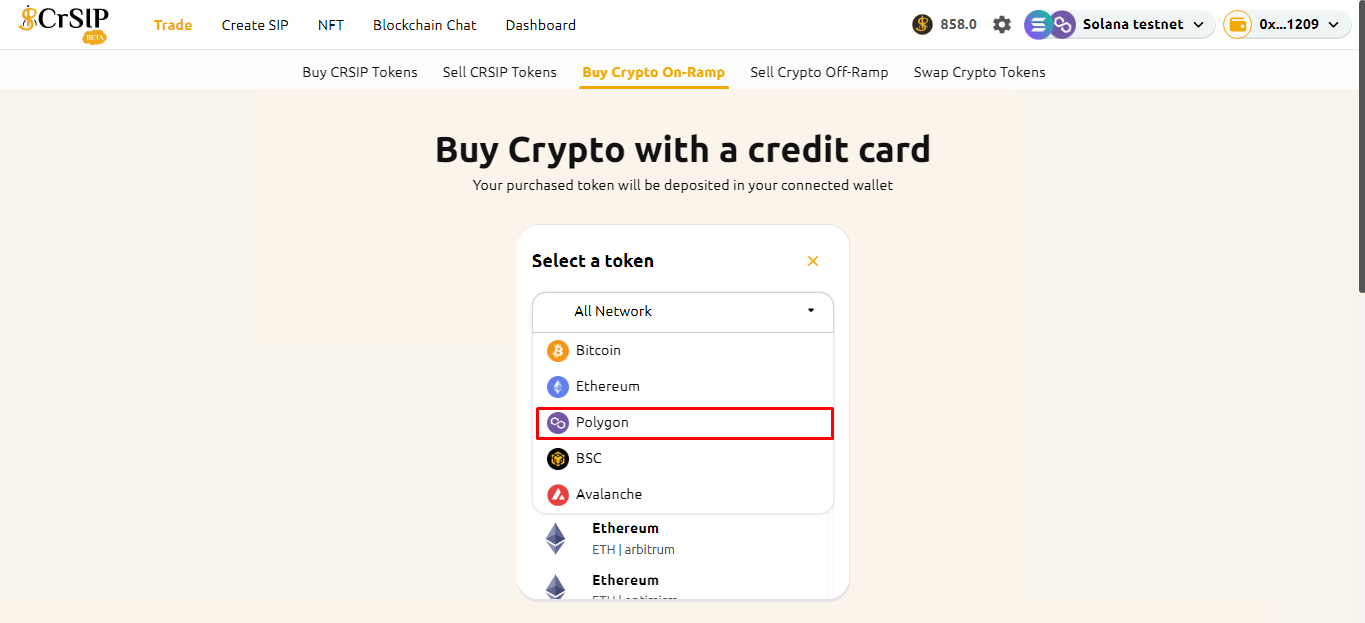1365x623 pixels.
Task: Open the Create SIP page
Action: tap(255, 25)
